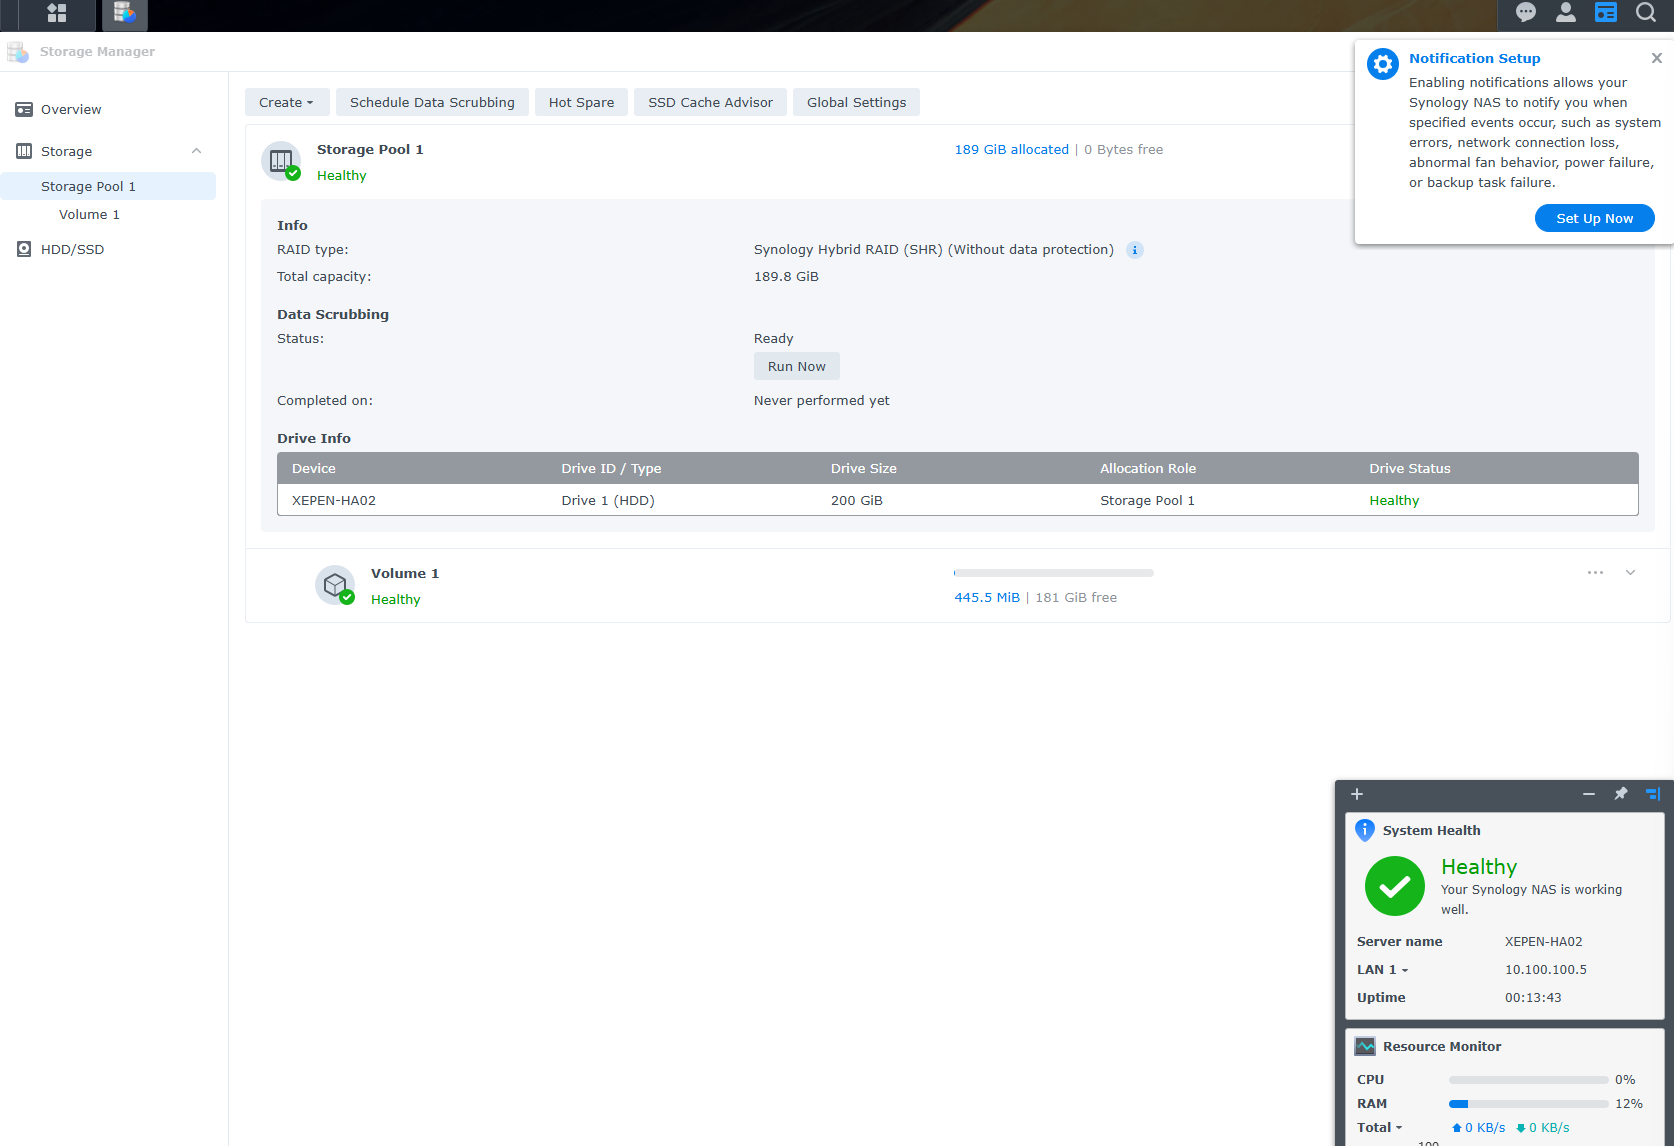Click the Device column header
This screenshot has width=1674, height=1146.
(x=314, y=469)
